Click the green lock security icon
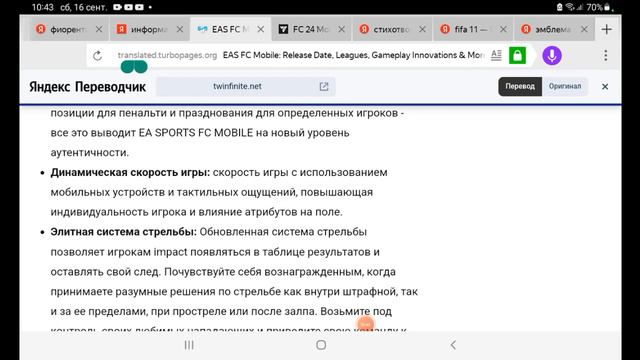The image size is (640, 360). click(517, 56)
